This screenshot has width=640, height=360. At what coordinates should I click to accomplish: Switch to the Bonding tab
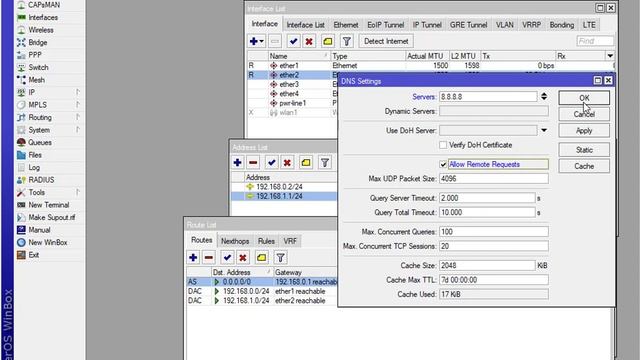[562, 25]
